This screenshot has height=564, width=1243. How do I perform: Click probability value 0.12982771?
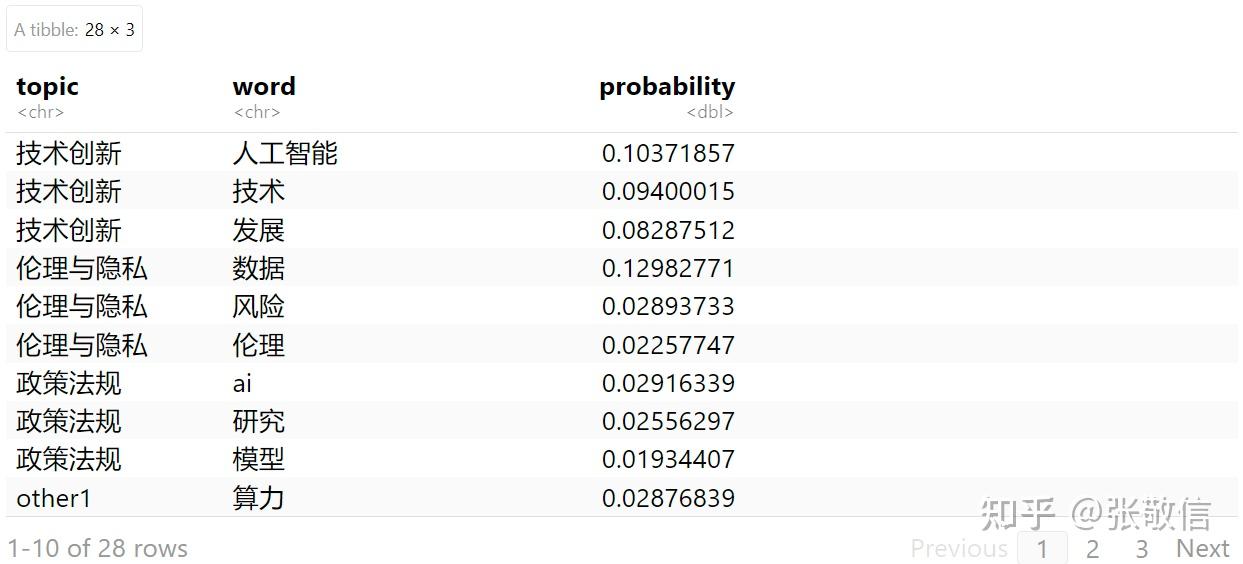tap(668, 268)
